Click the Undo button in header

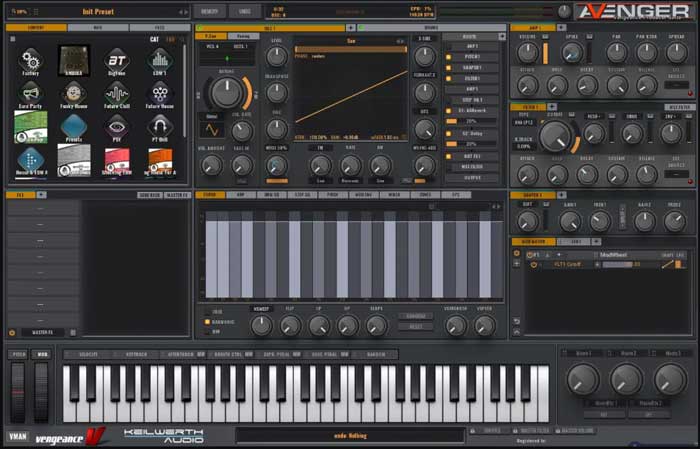245,12
